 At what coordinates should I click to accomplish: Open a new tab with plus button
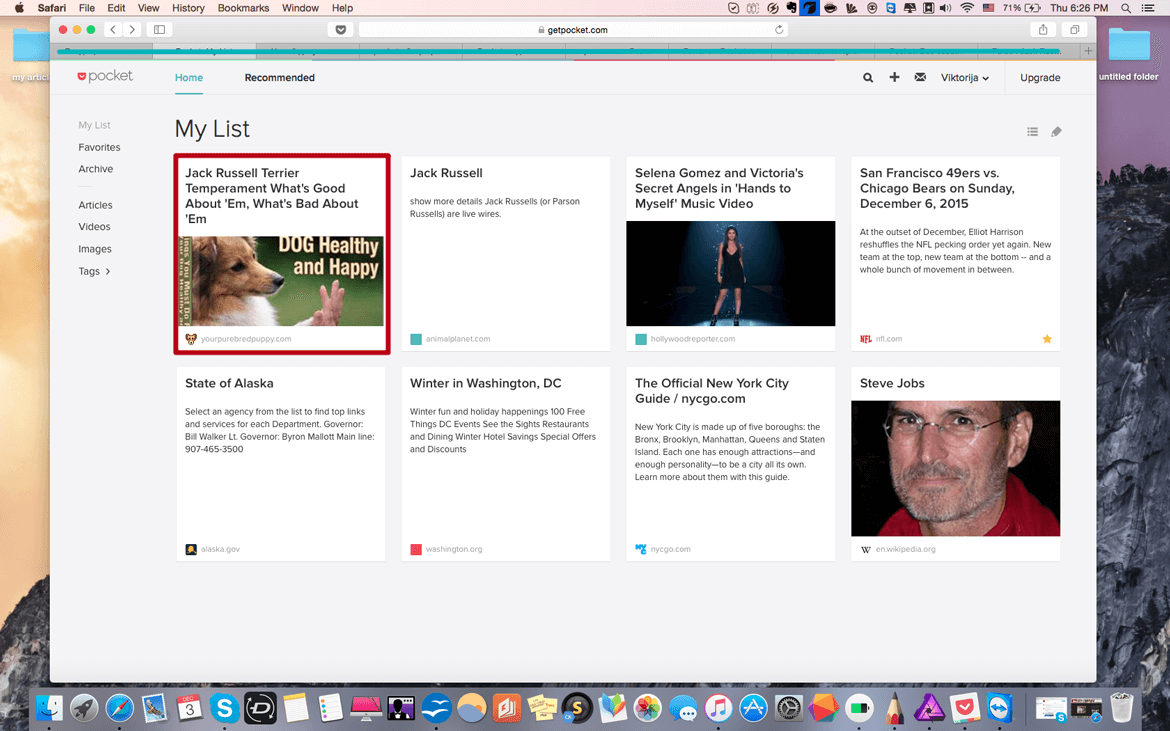[1088, 51]
